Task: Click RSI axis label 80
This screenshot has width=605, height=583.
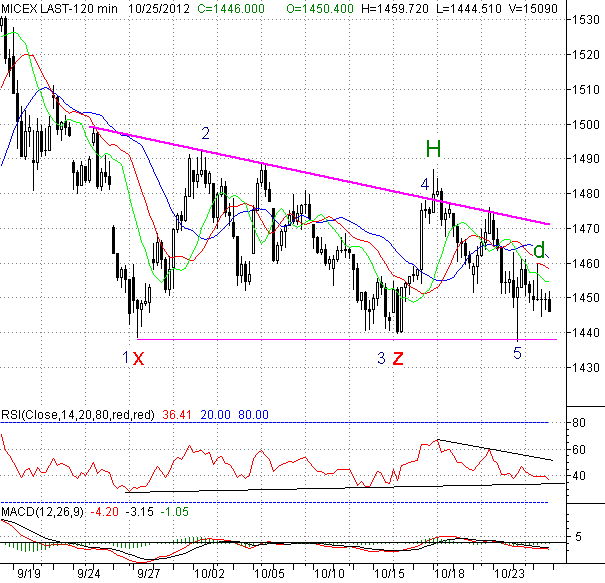Action: (x=579, y=423)
